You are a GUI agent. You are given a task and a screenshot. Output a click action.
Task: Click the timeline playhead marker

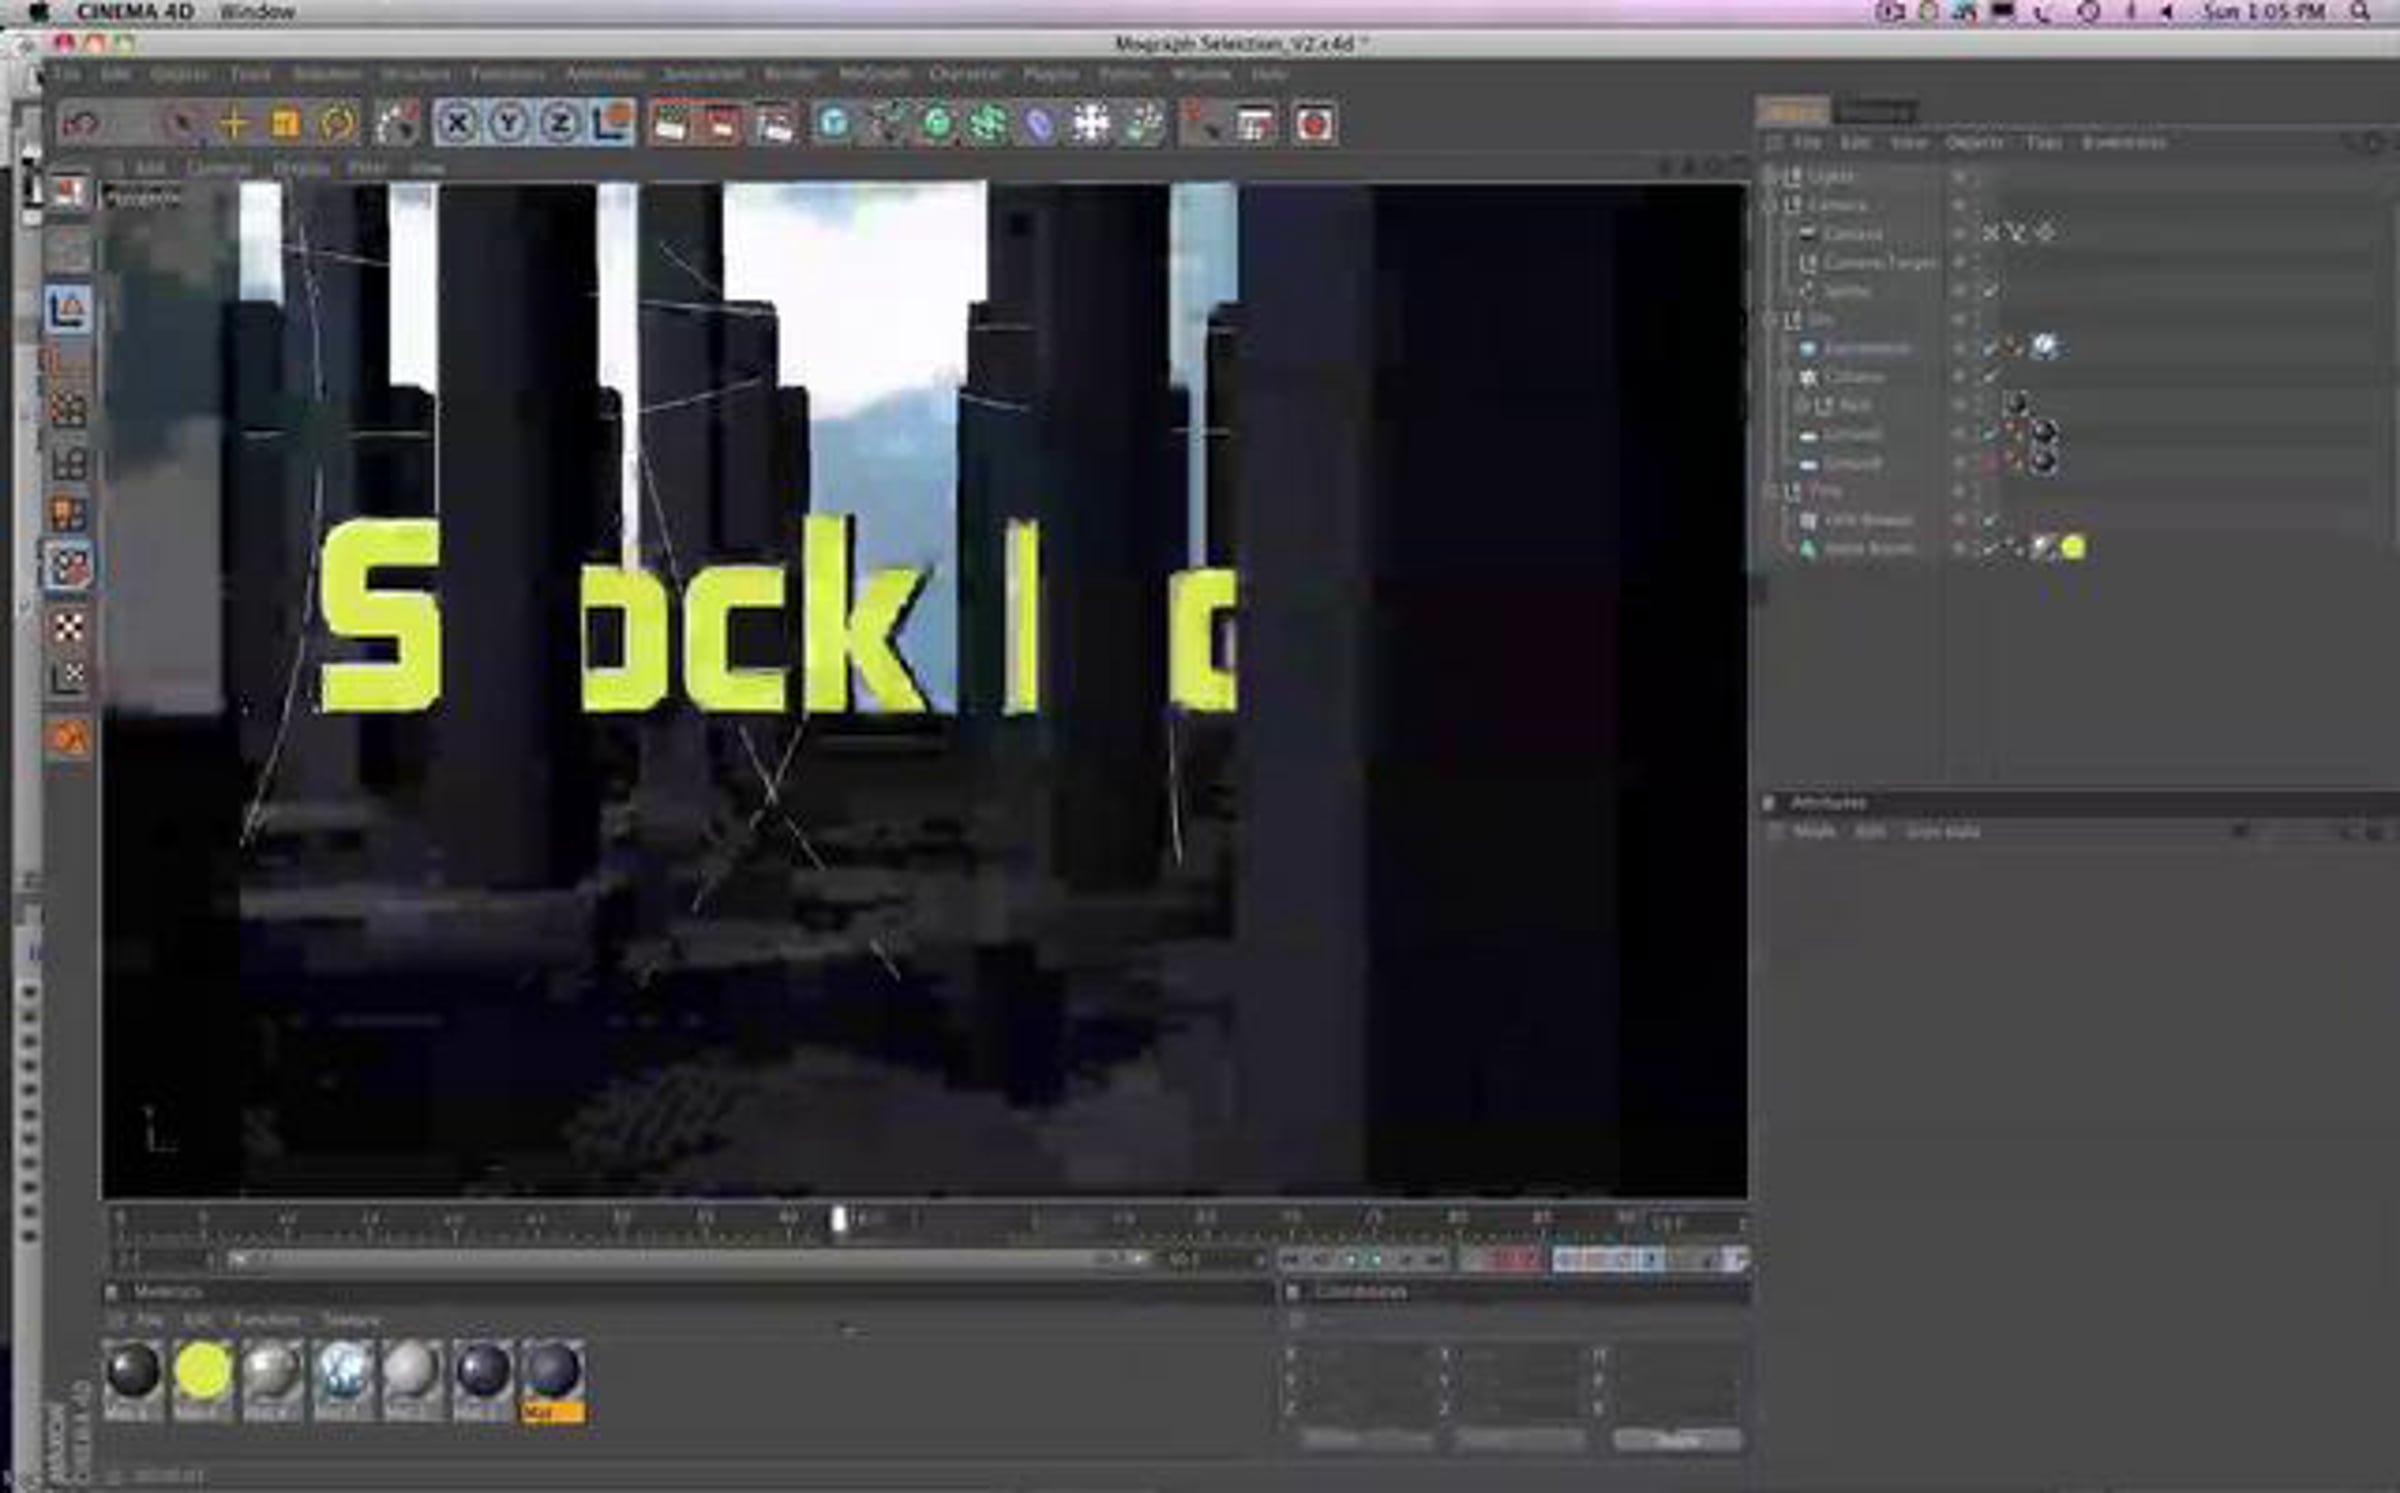pos(839,1219)
